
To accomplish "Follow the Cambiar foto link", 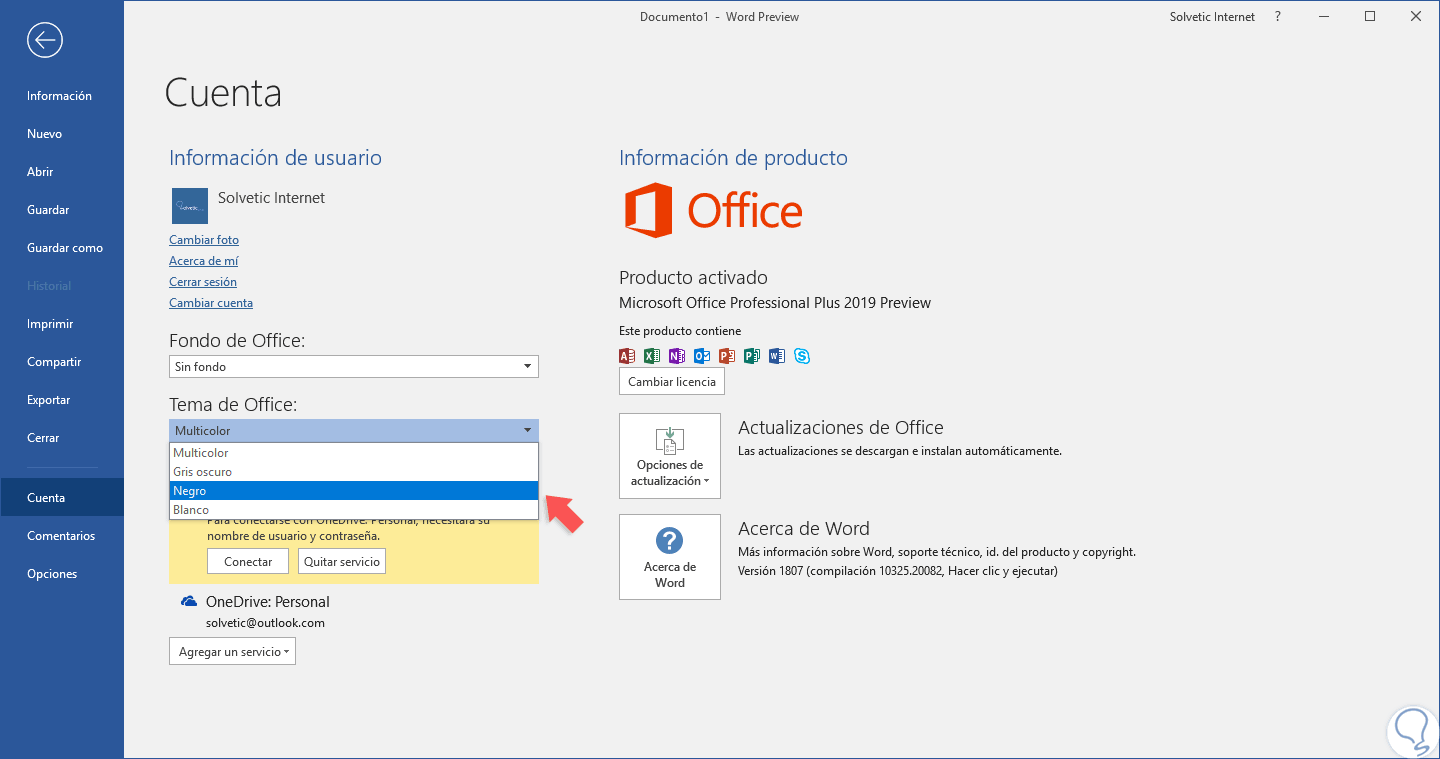I will coord(204,240).
